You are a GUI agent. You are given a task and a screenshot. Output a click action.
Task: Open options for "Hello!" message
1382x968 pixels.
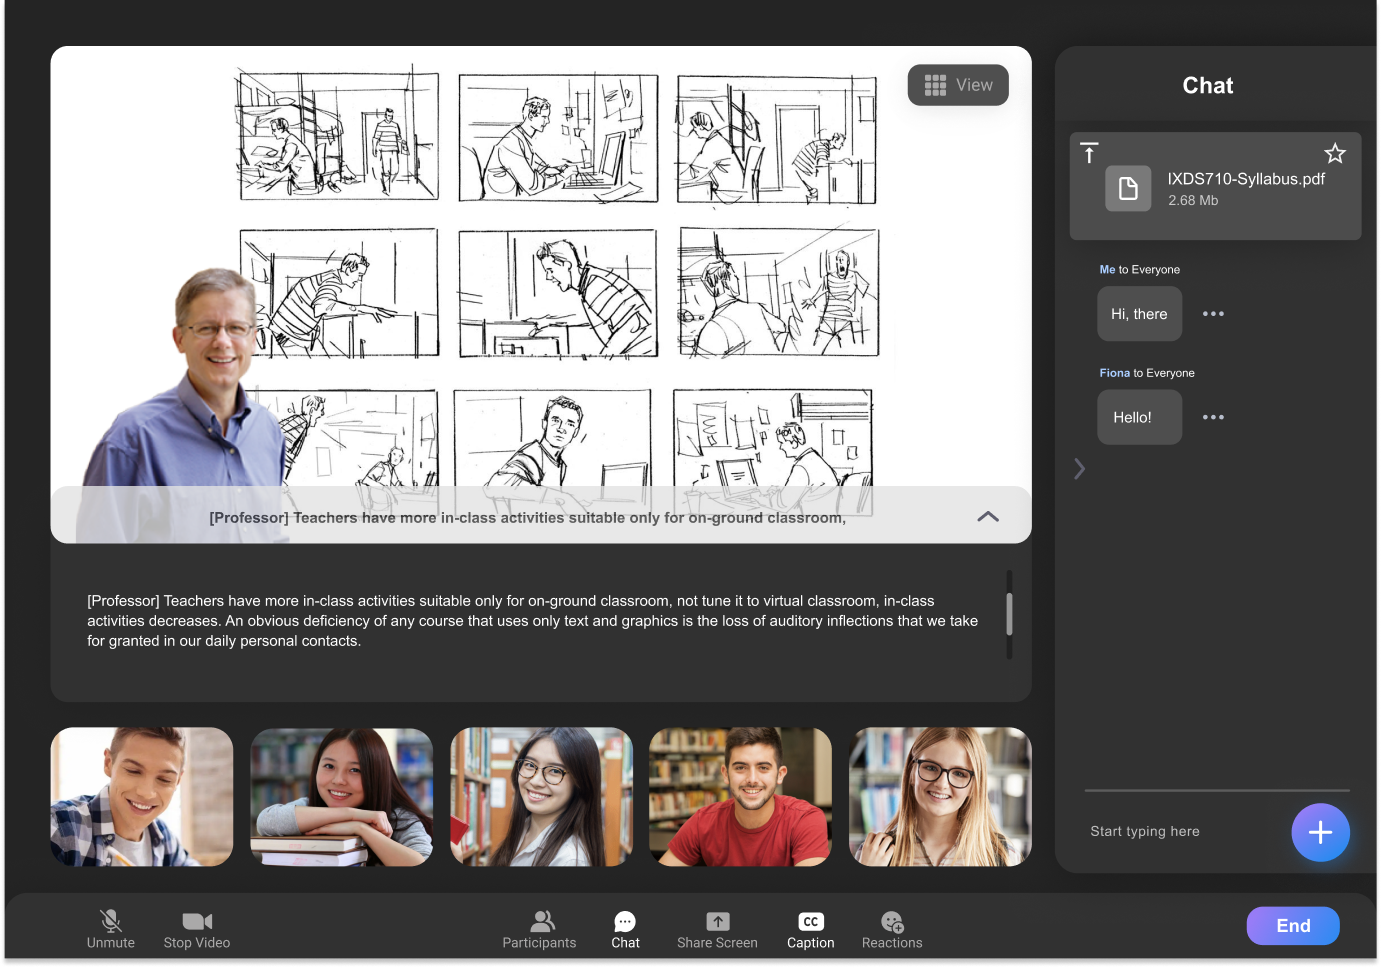coord(1213,417)
